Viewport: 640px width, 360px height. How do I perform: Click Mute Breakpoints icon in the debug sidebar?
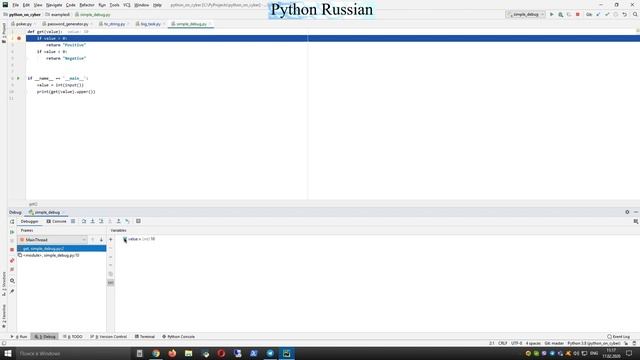click(12, 269)
